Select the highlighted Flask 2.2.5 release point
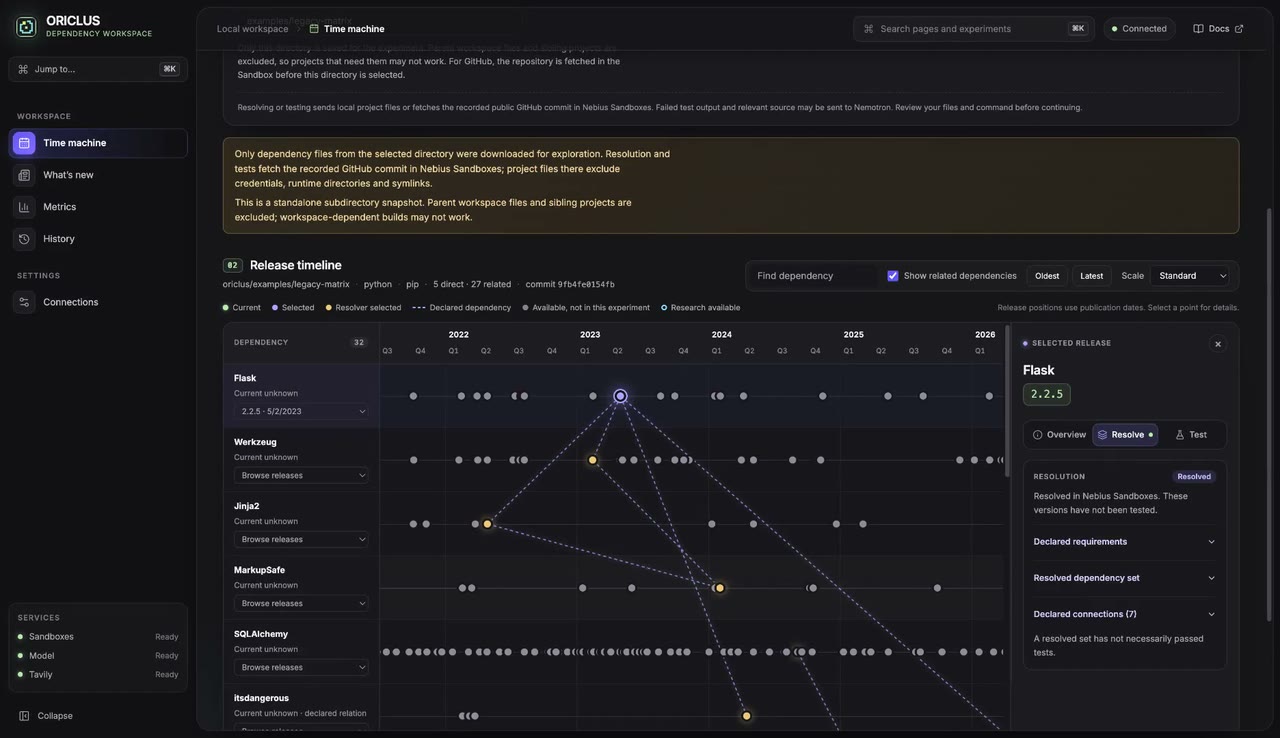 point(620,396)
